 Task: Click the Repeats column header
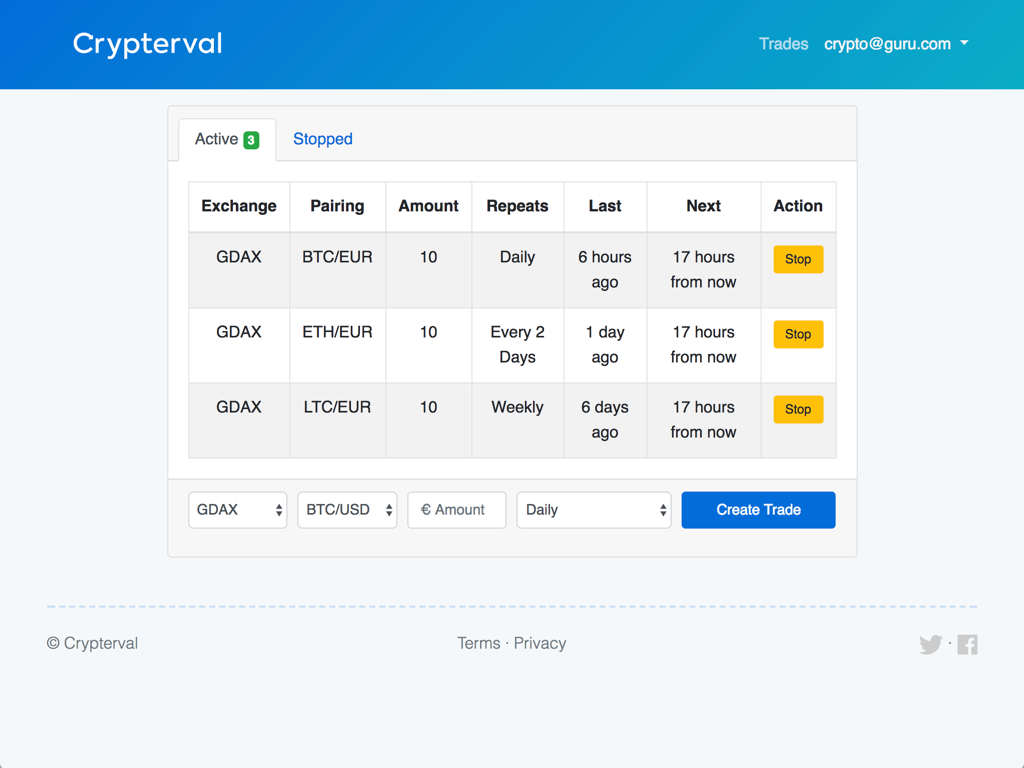517,206
